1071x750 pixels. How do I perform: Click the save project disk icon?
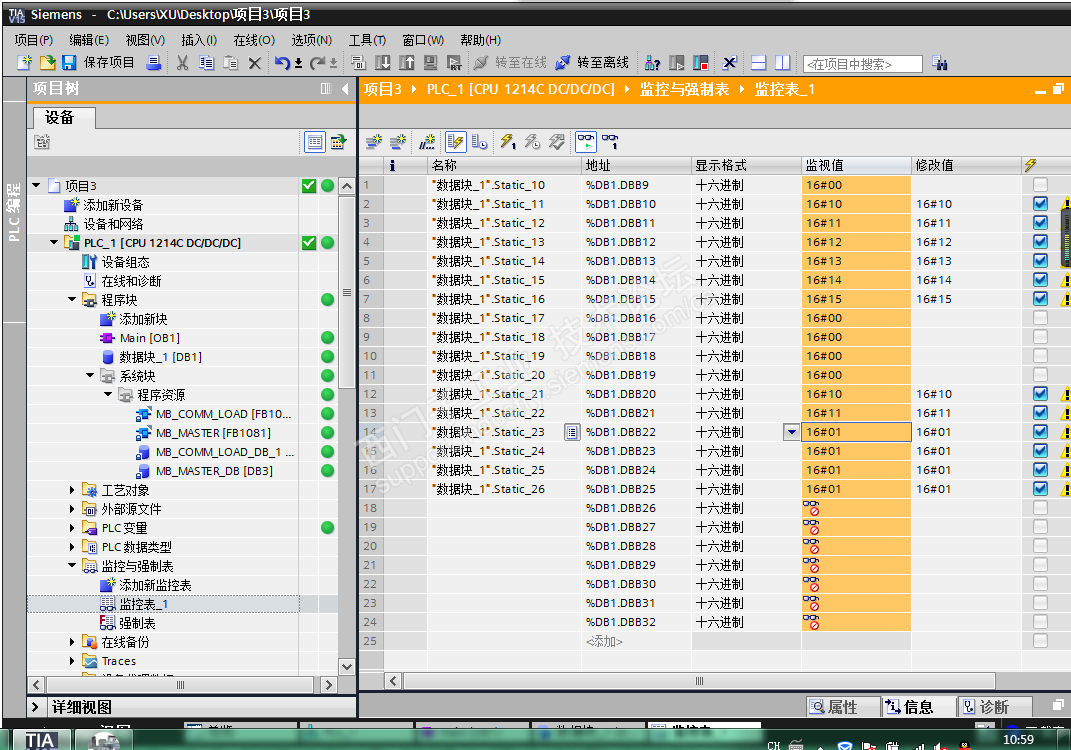(x=69, y=63)
